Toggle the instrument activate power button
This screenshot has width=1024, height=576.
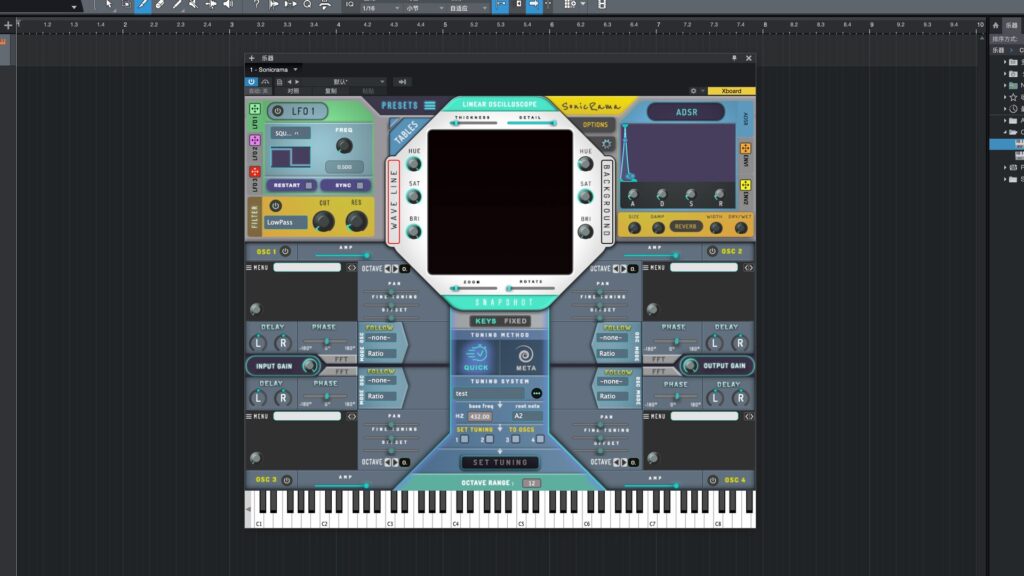pos(251,82)
